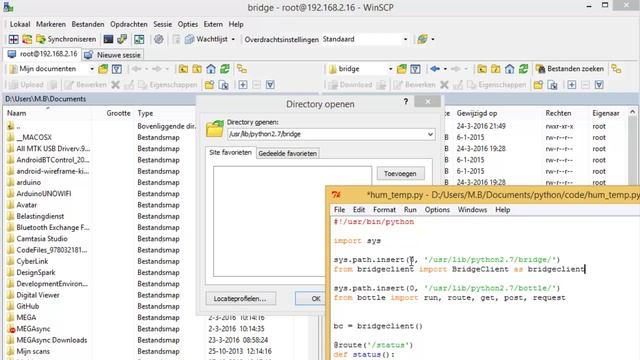This screenshot has width=640, height=360.
Task: Click the remote panel blue back arrow
Action: [x=435, y=69]
